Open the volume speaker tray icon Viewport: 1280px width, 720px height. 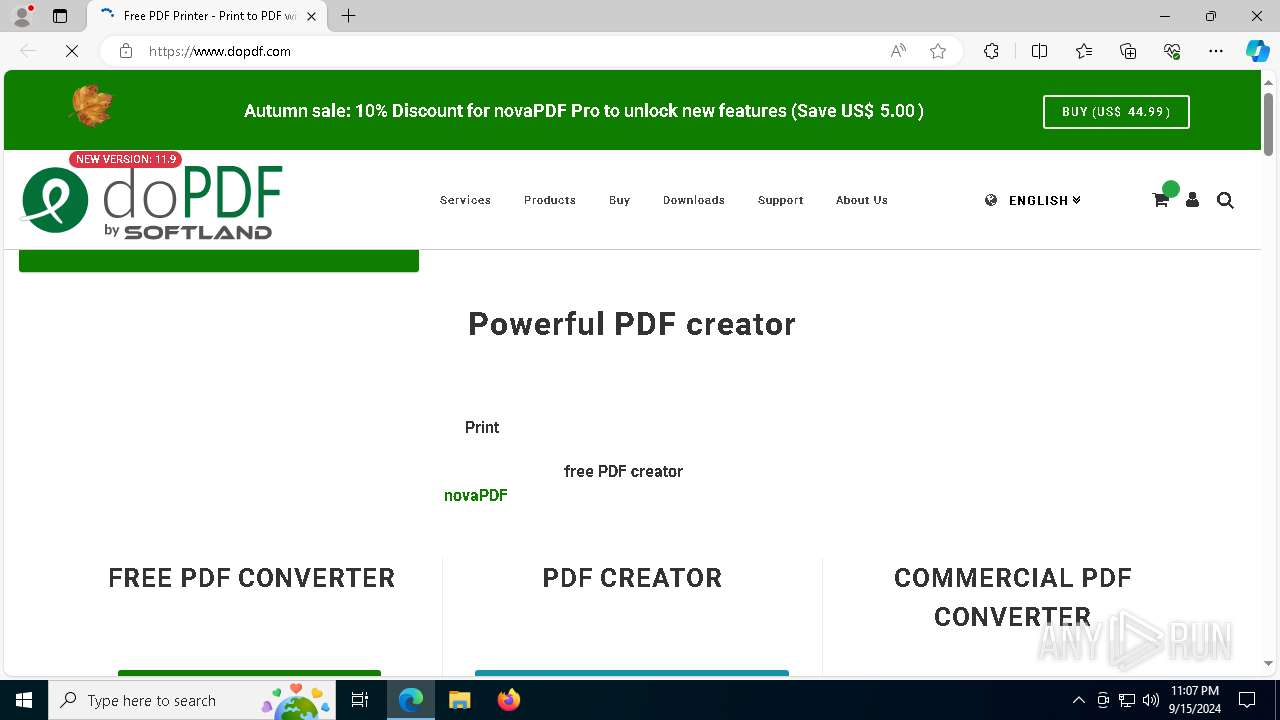[1150, 700]
